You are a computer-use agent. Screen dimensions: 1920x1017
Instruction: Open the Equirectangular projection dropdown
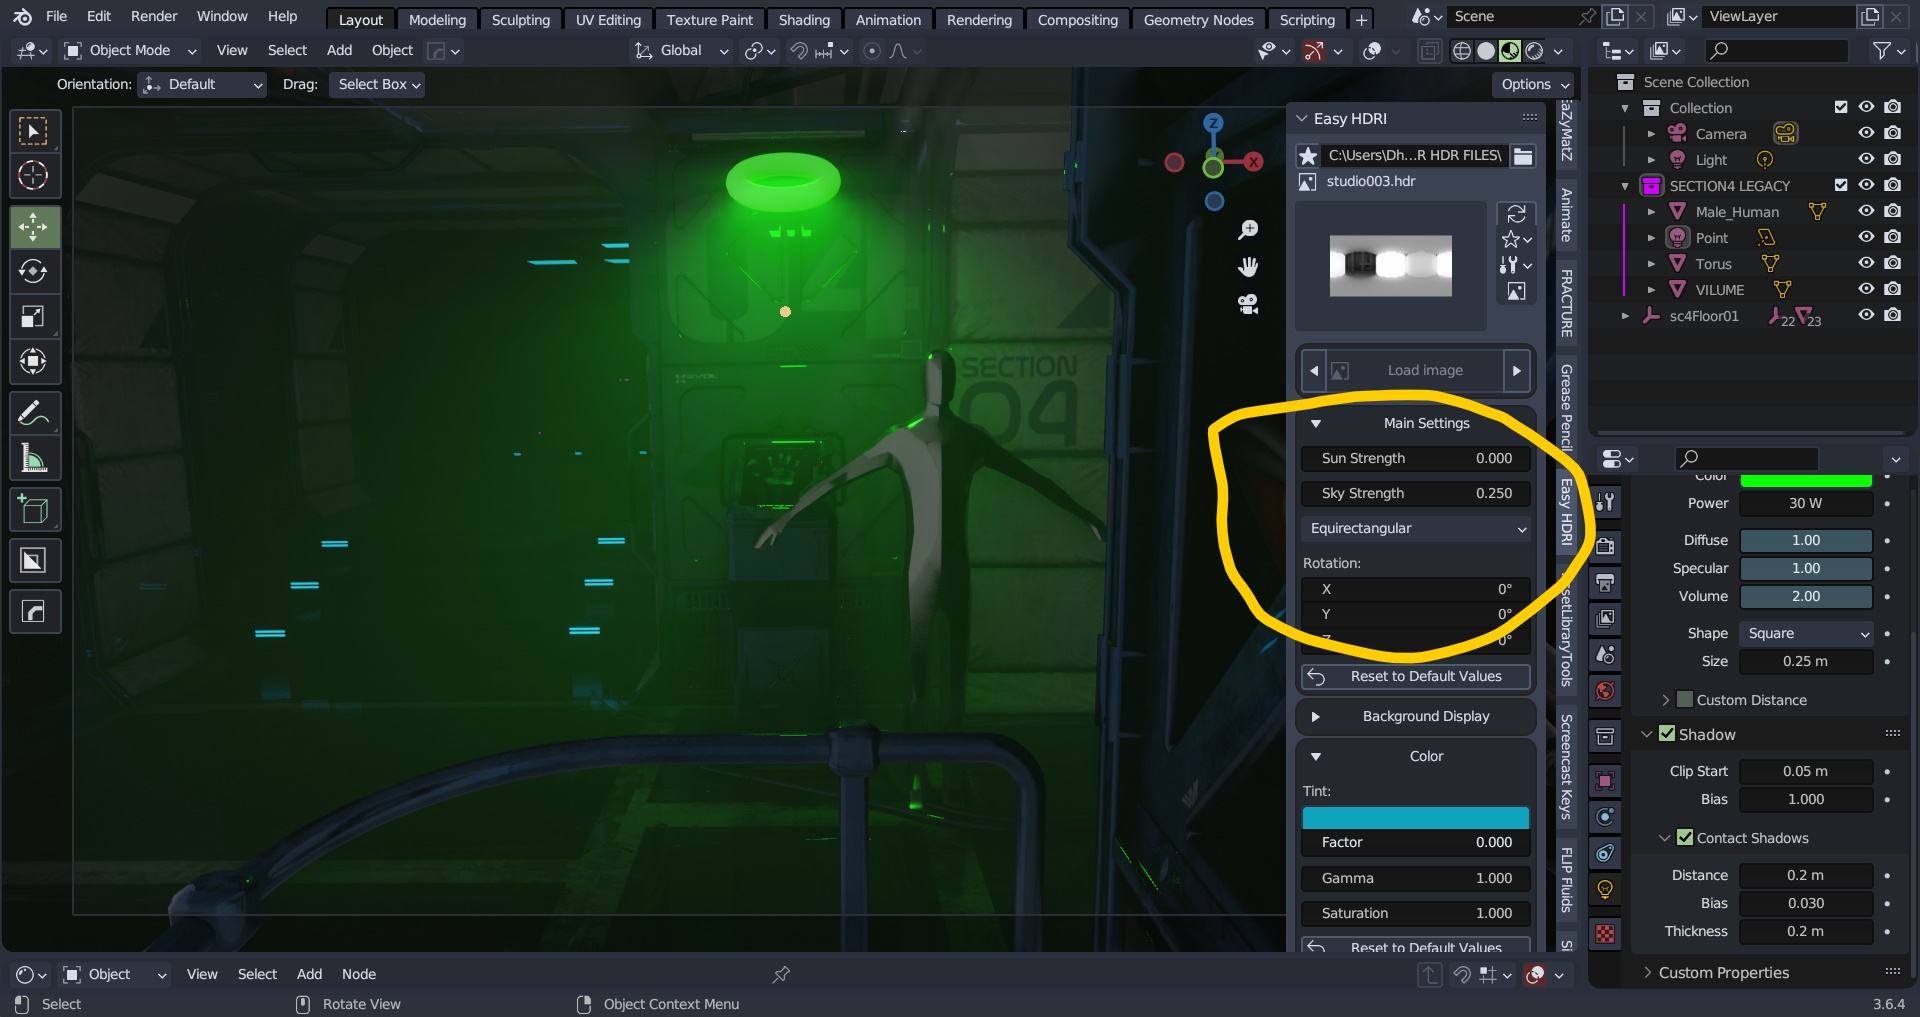click(1416, 528)
